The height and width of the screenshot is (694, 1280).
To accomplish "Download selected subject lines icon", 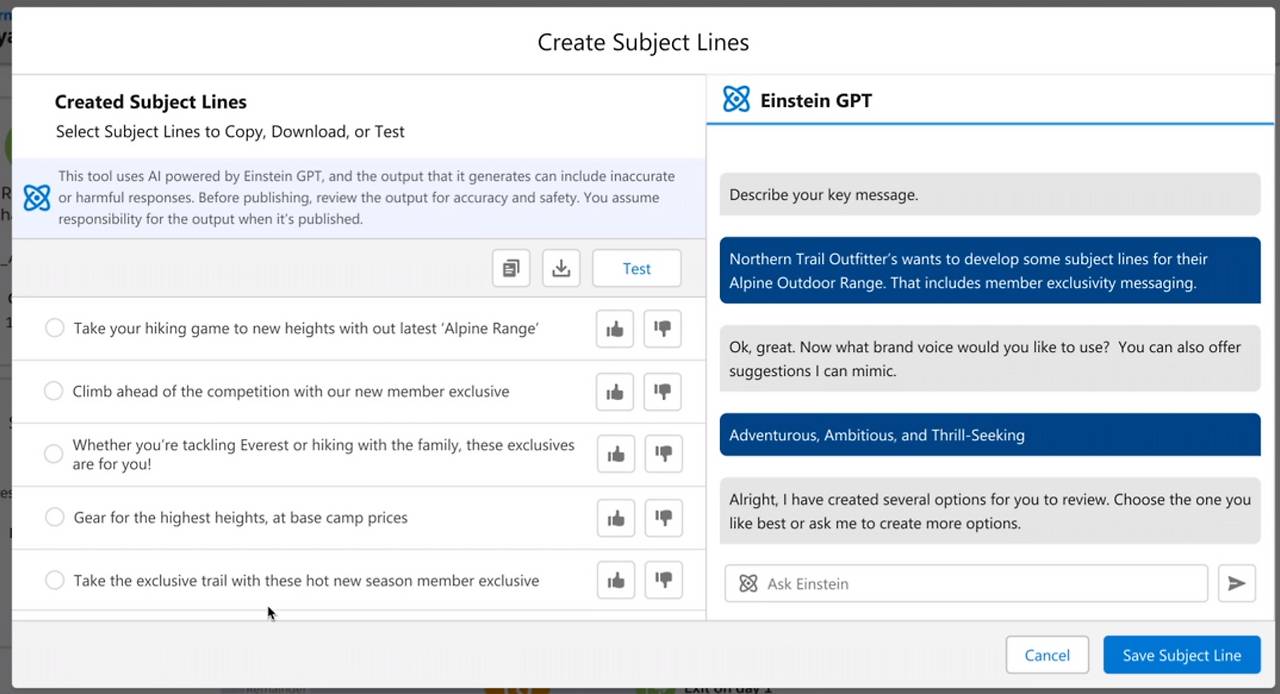I will click(x=561, y=268).
